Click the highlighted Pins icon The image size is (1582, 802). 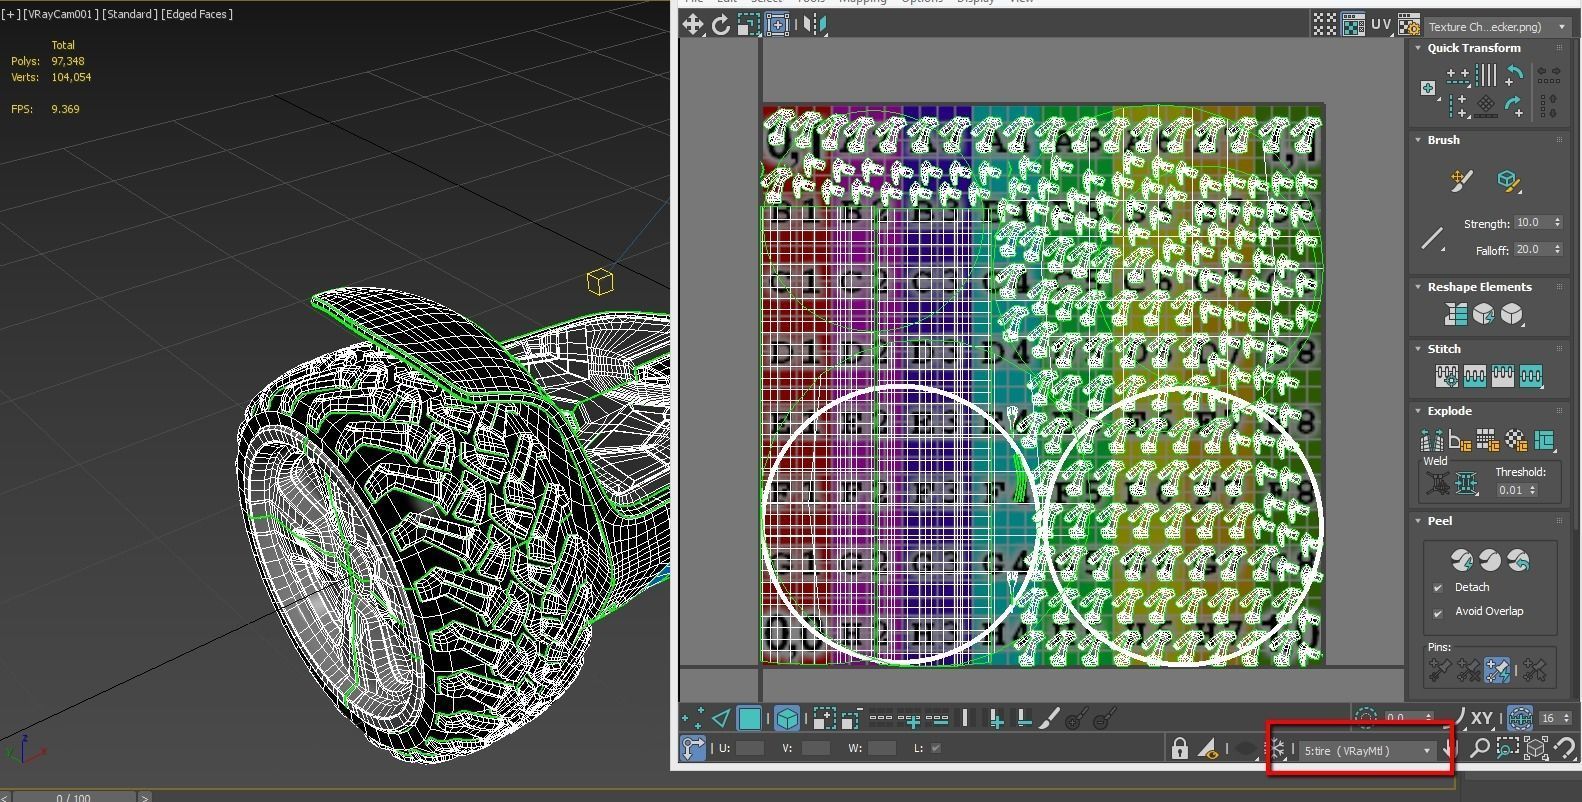1497,670
